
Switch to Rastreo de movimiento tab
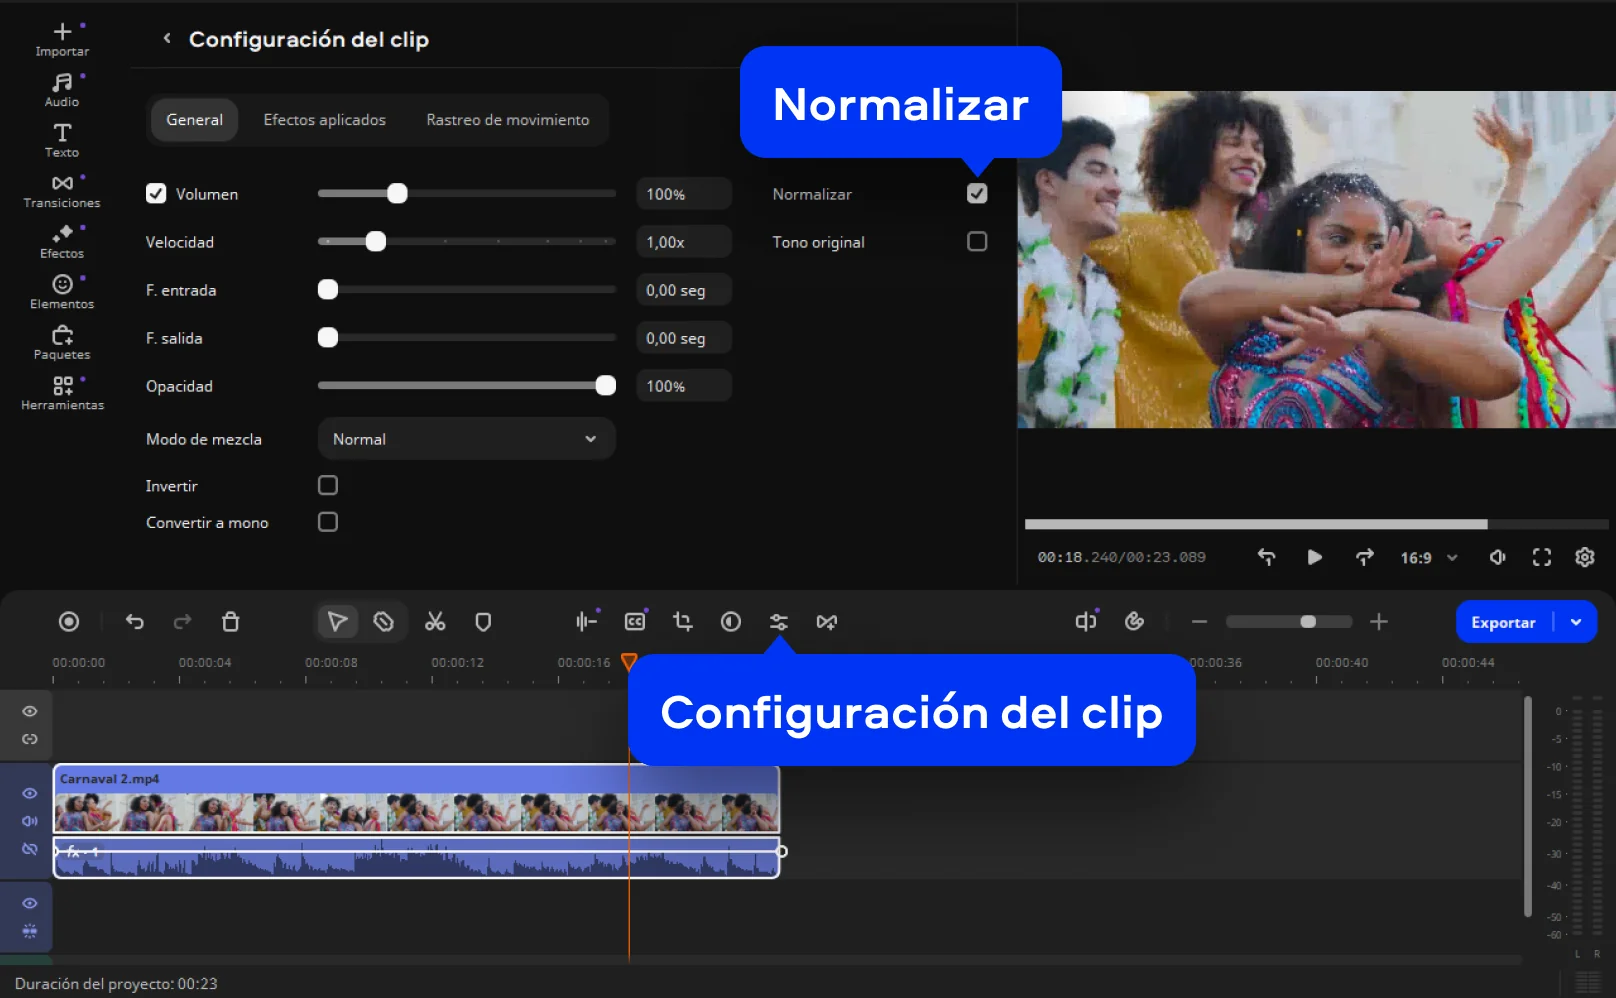point(507,120)
